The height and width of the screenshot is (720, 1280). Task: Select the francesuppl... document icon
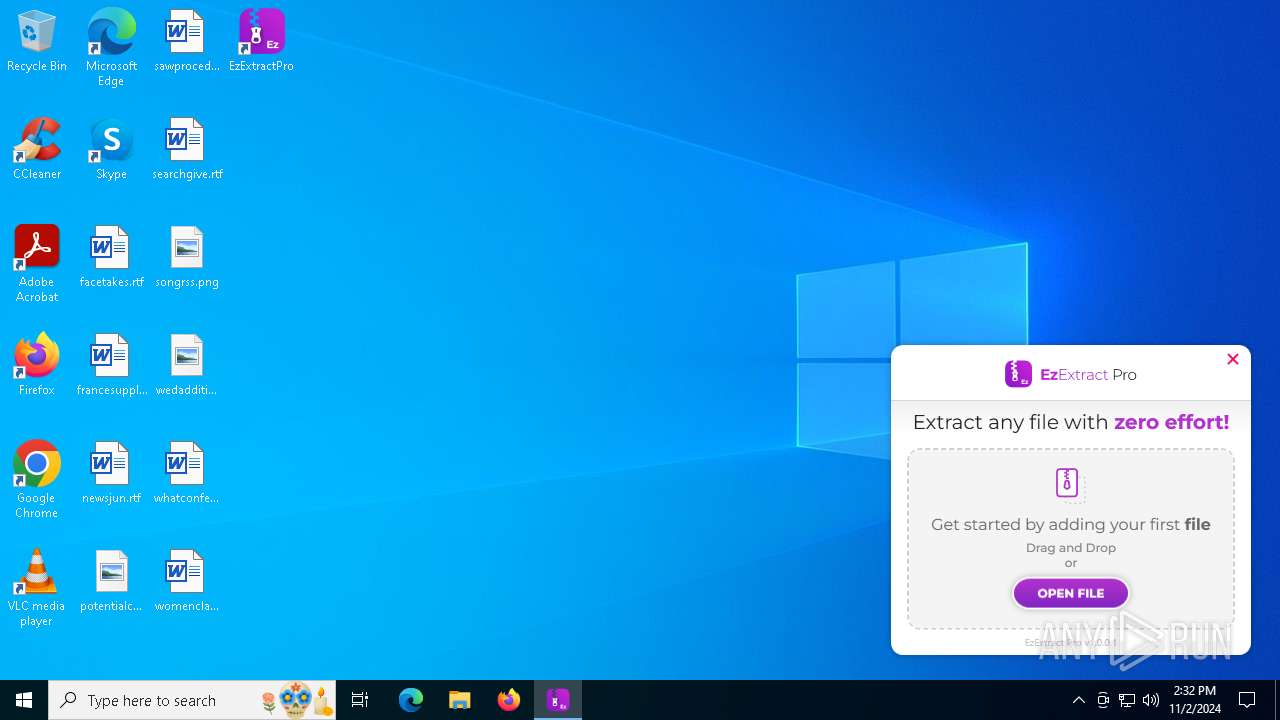111,366
